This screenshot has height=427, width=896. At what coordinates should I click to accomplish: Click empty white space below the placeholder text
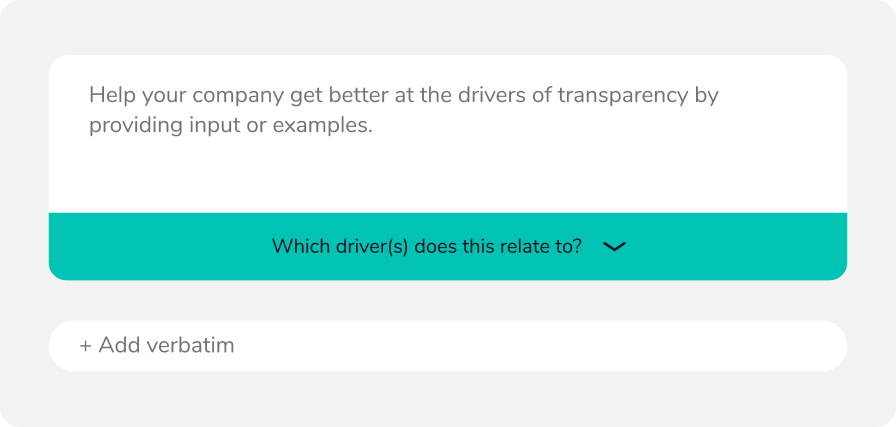pyautogui.click(x=447, y=178)
